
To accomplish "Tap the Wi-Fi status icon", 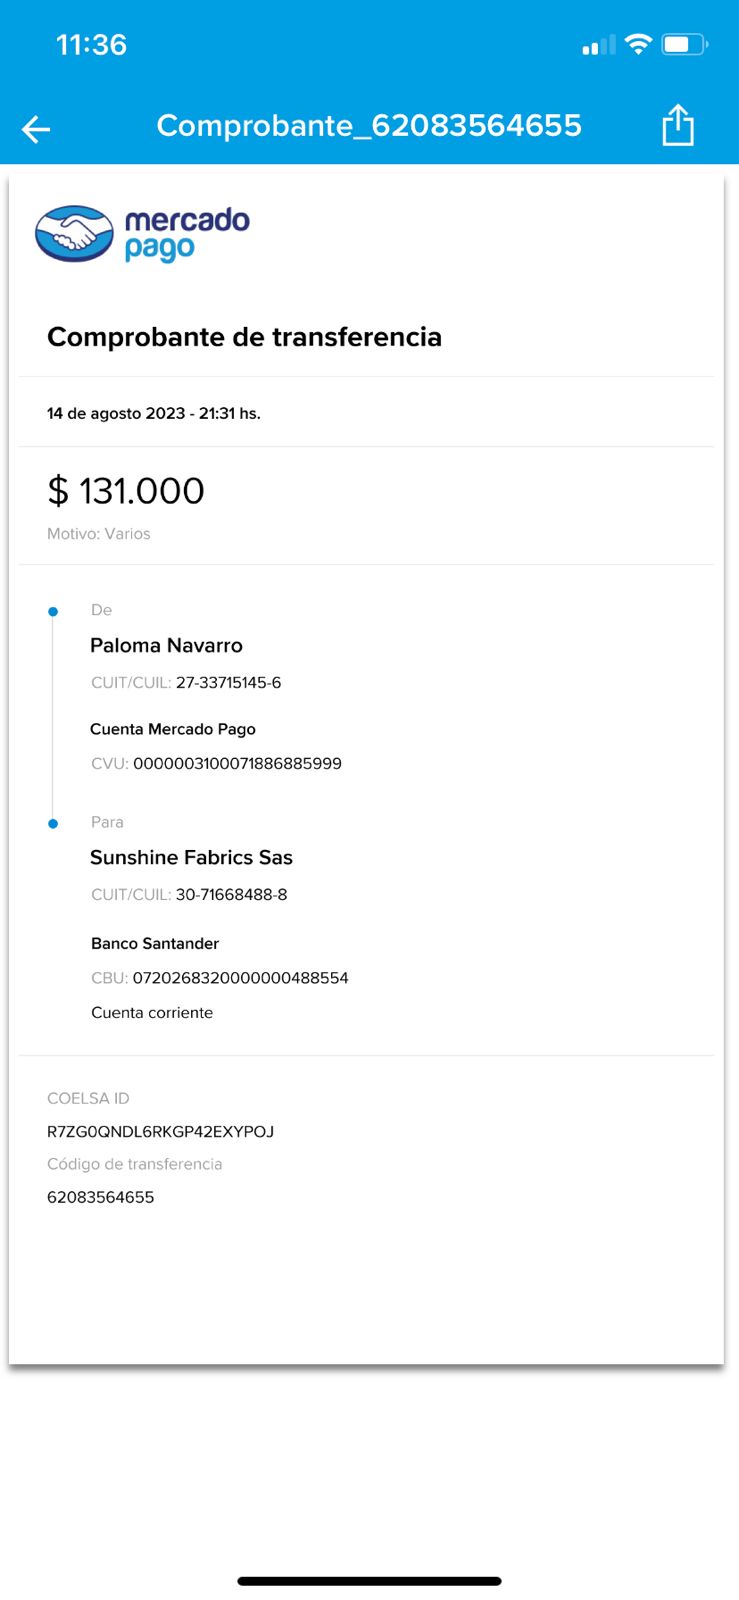I will (x=637, y=44).
